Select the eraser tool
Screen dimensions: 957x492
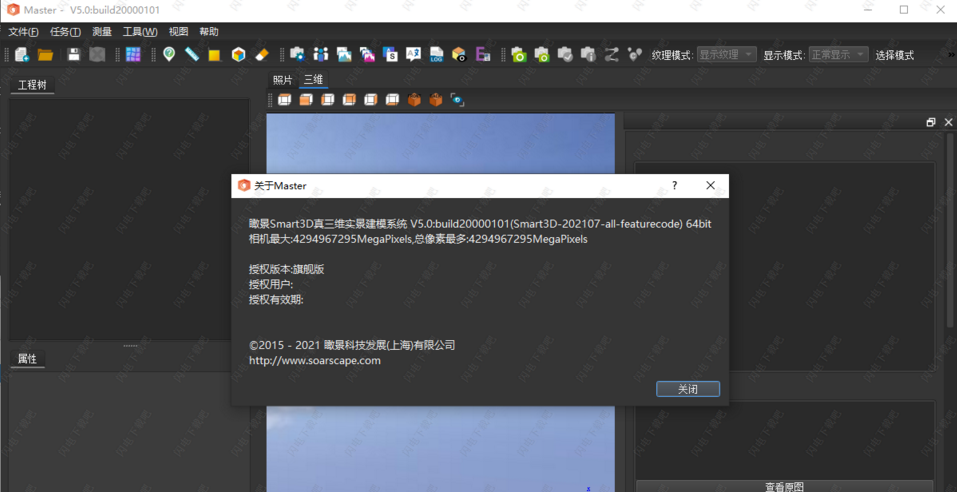pyautogui.click(x=261, y=55)
